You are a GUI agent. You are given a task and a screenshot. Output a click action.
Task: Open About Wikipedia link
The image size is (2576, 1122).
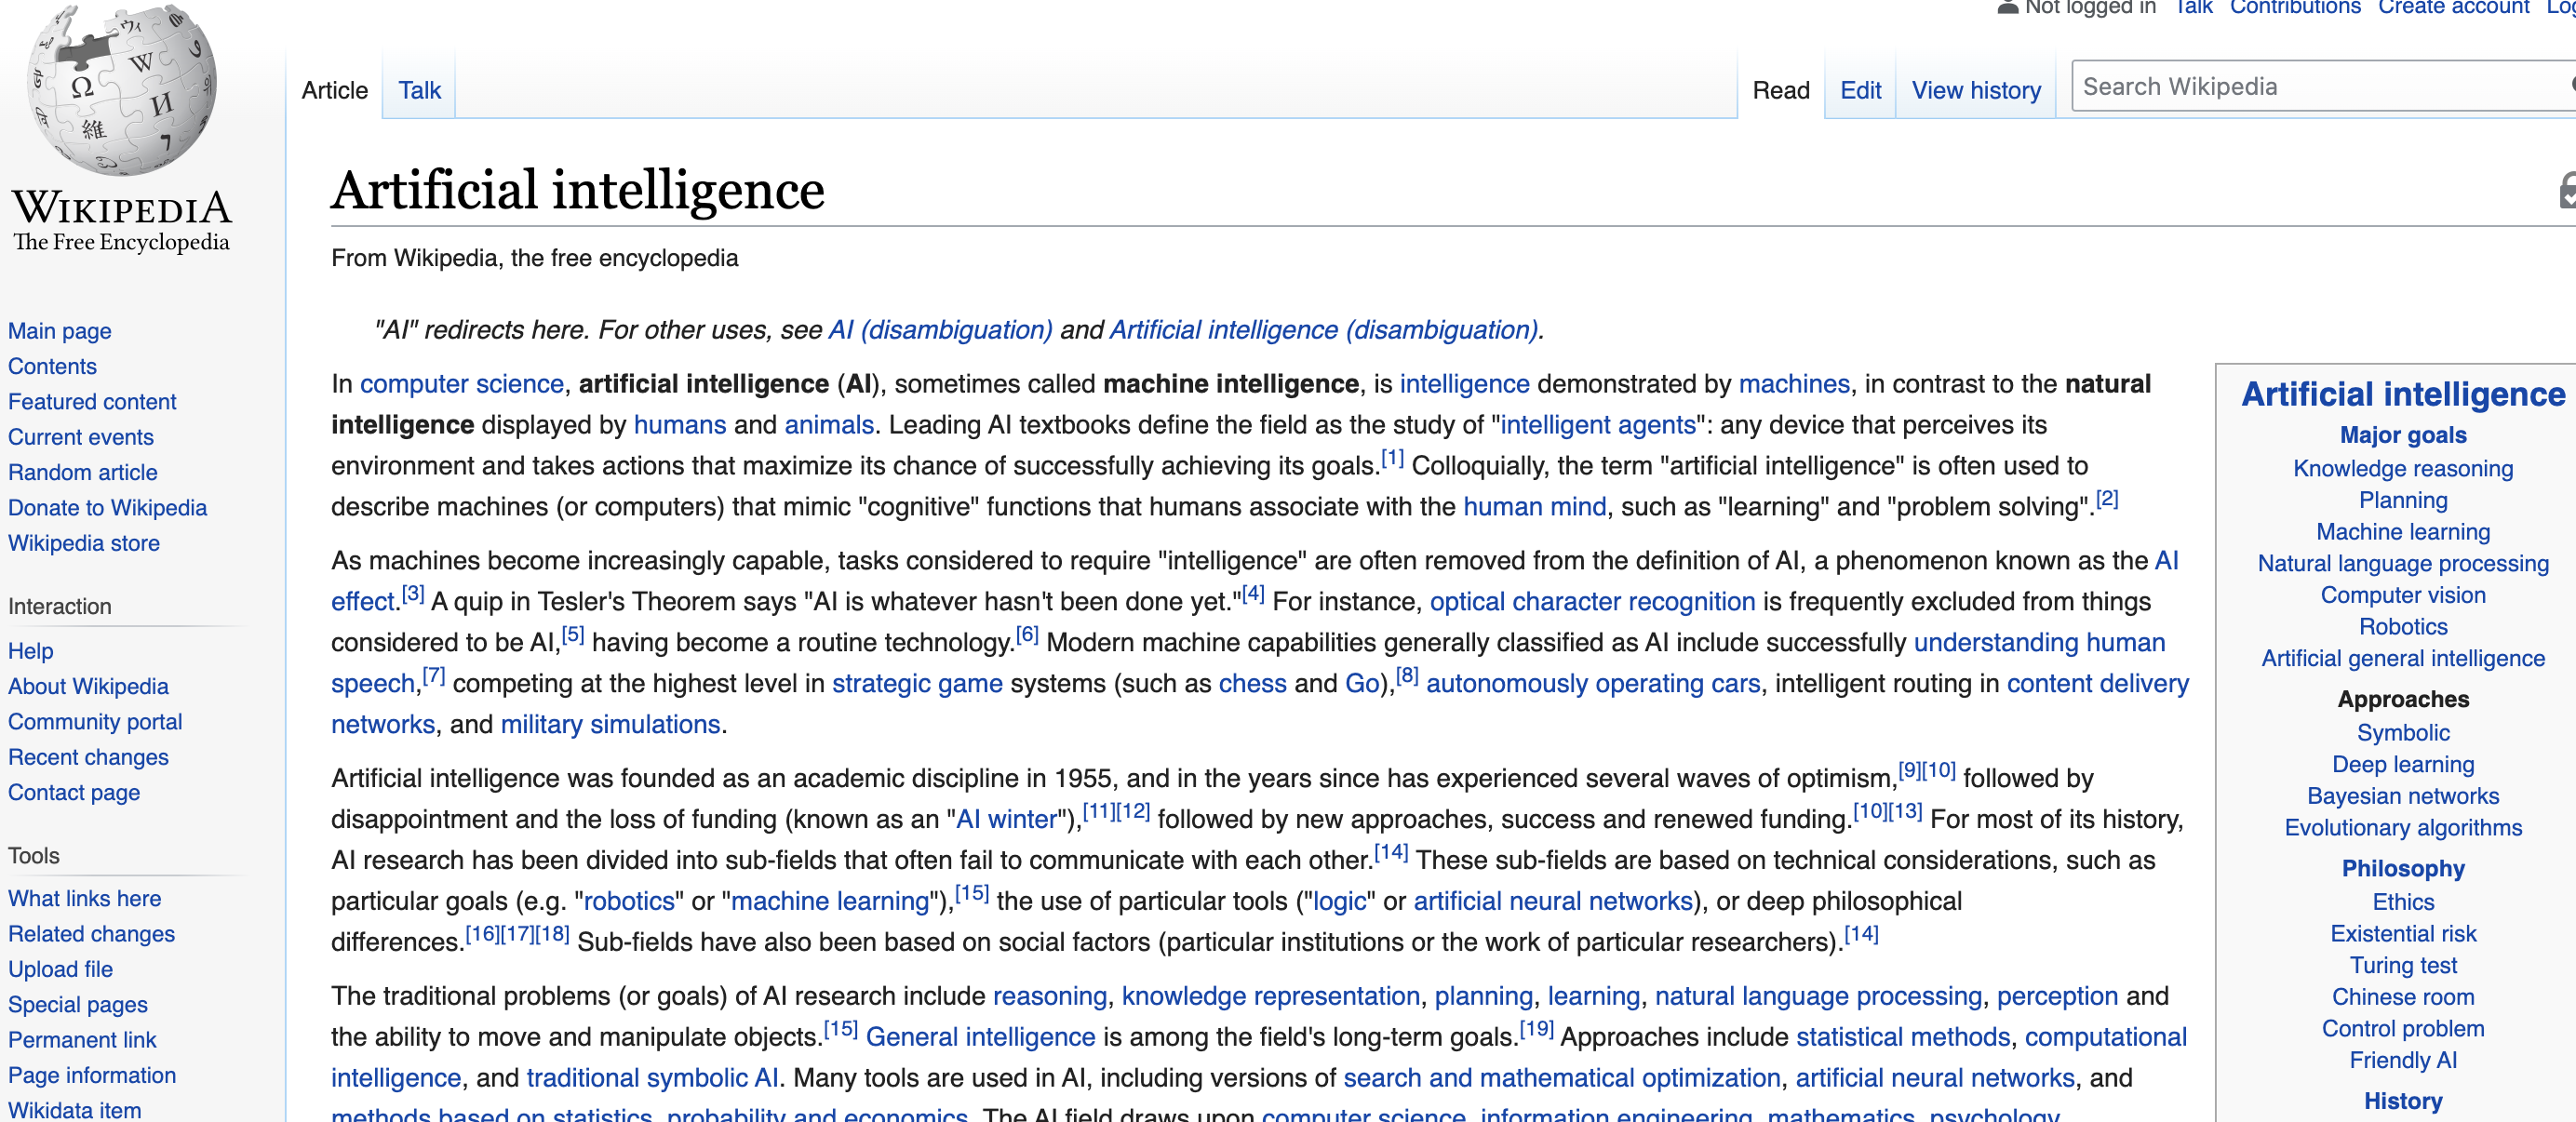(x=88, y=686)
